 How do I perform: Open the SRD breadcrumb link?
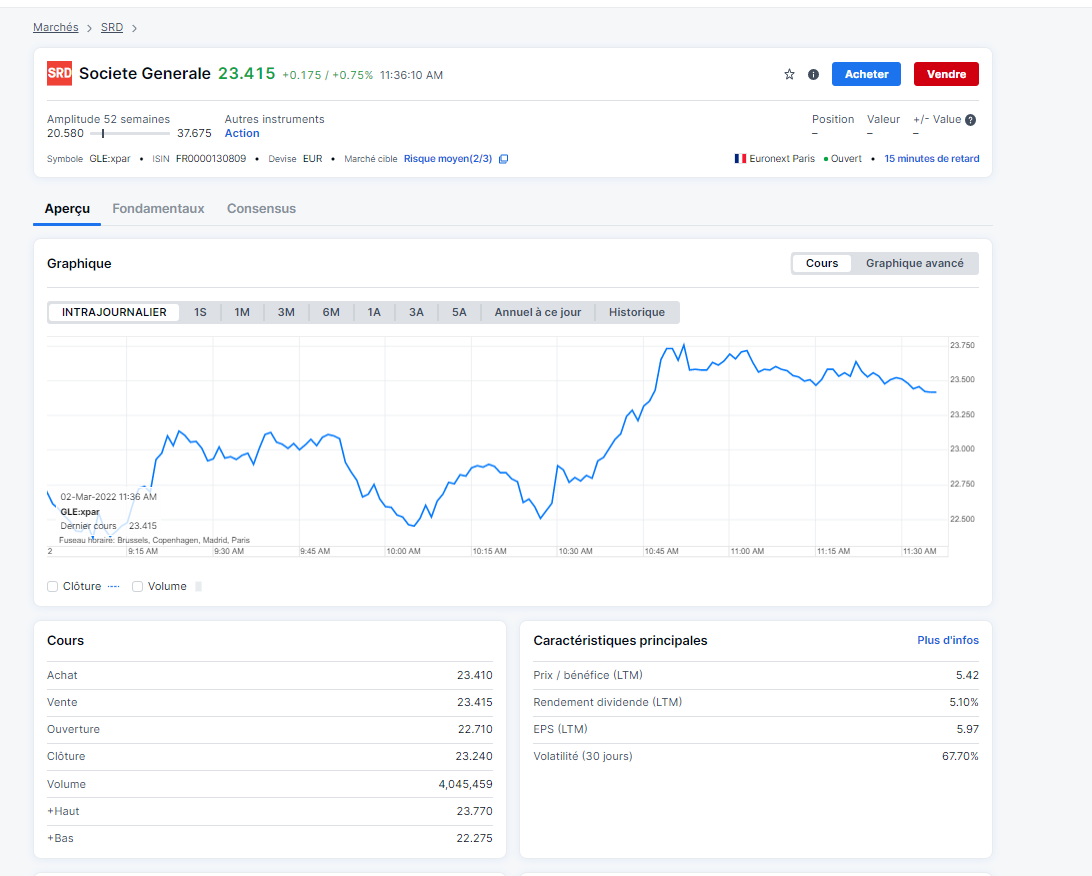[111, 27]
